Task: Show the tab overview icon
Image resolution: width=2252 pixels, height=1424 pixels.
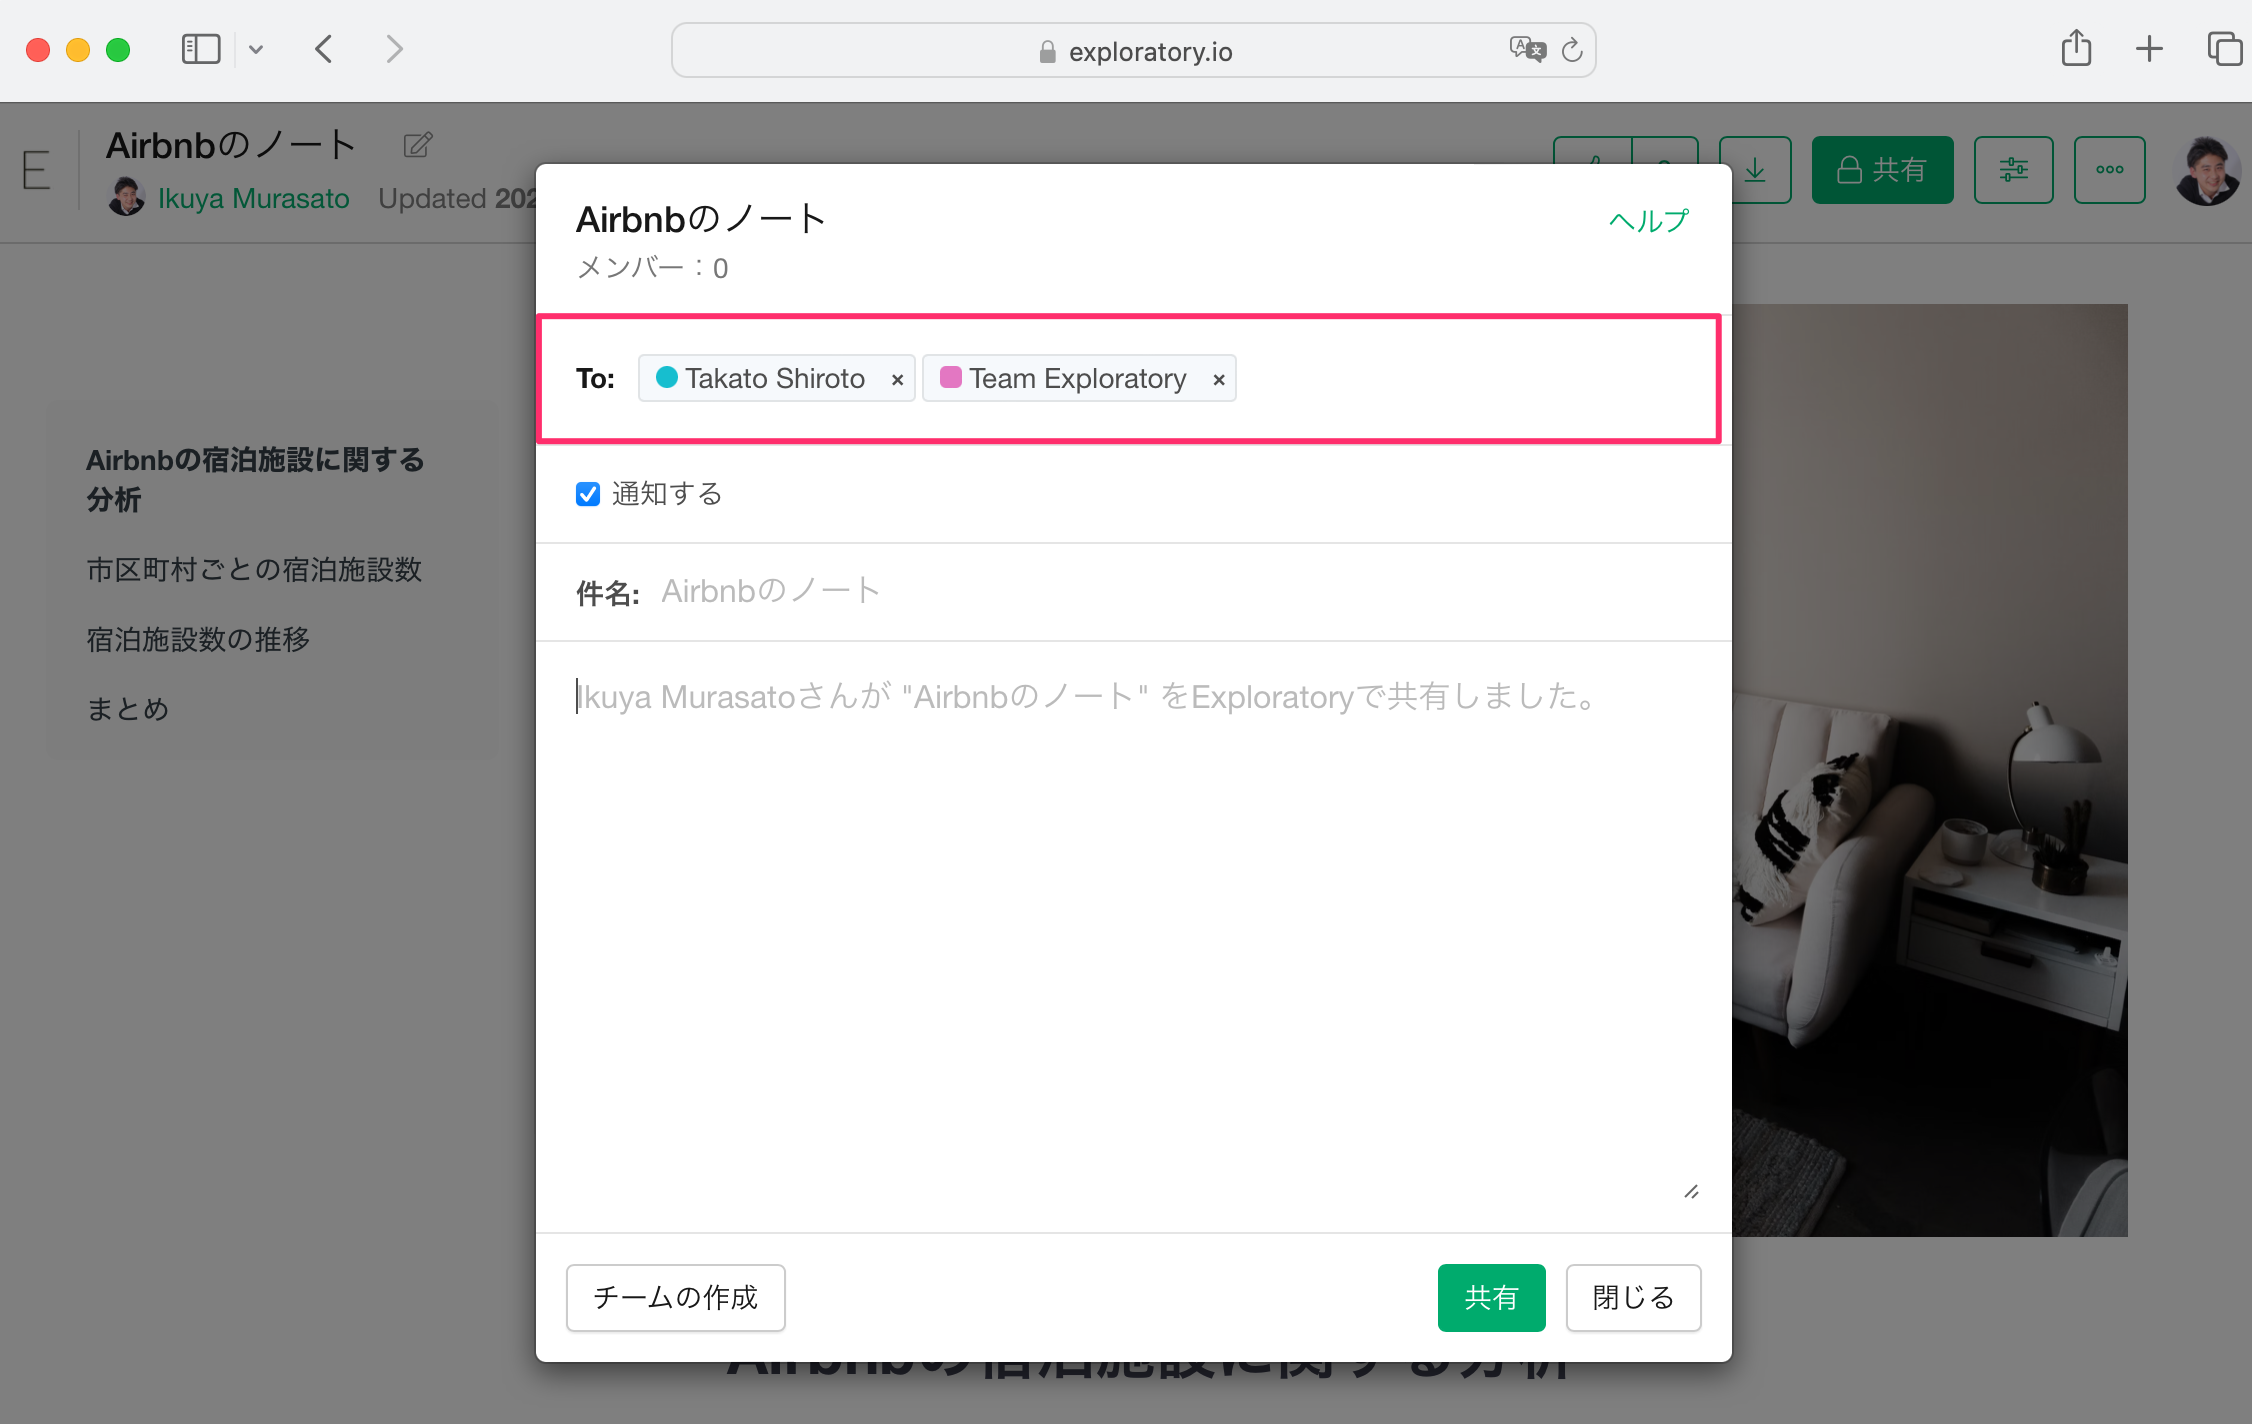Action: (x=2224, y=49)
